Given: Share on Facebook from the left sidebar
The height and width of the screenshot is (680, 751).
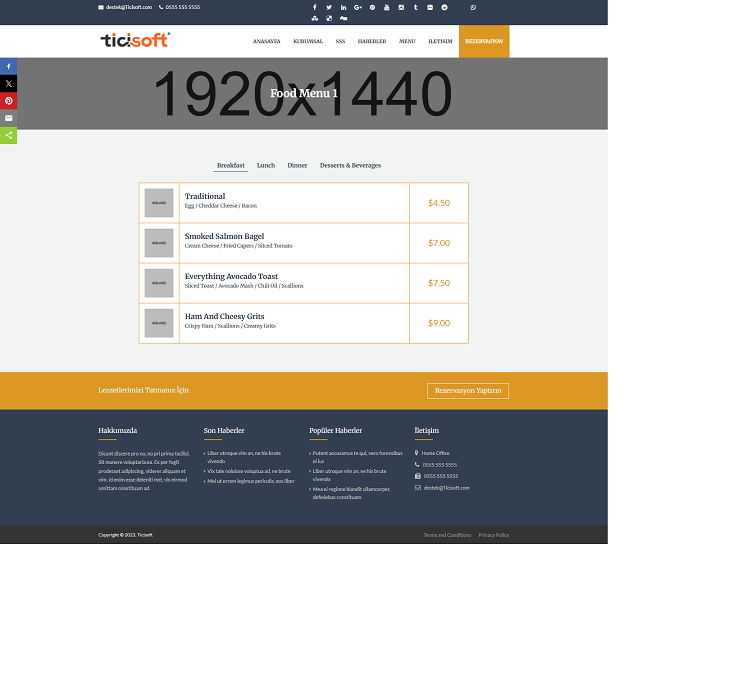Looking at the screenshot, I should click(9, 66).
